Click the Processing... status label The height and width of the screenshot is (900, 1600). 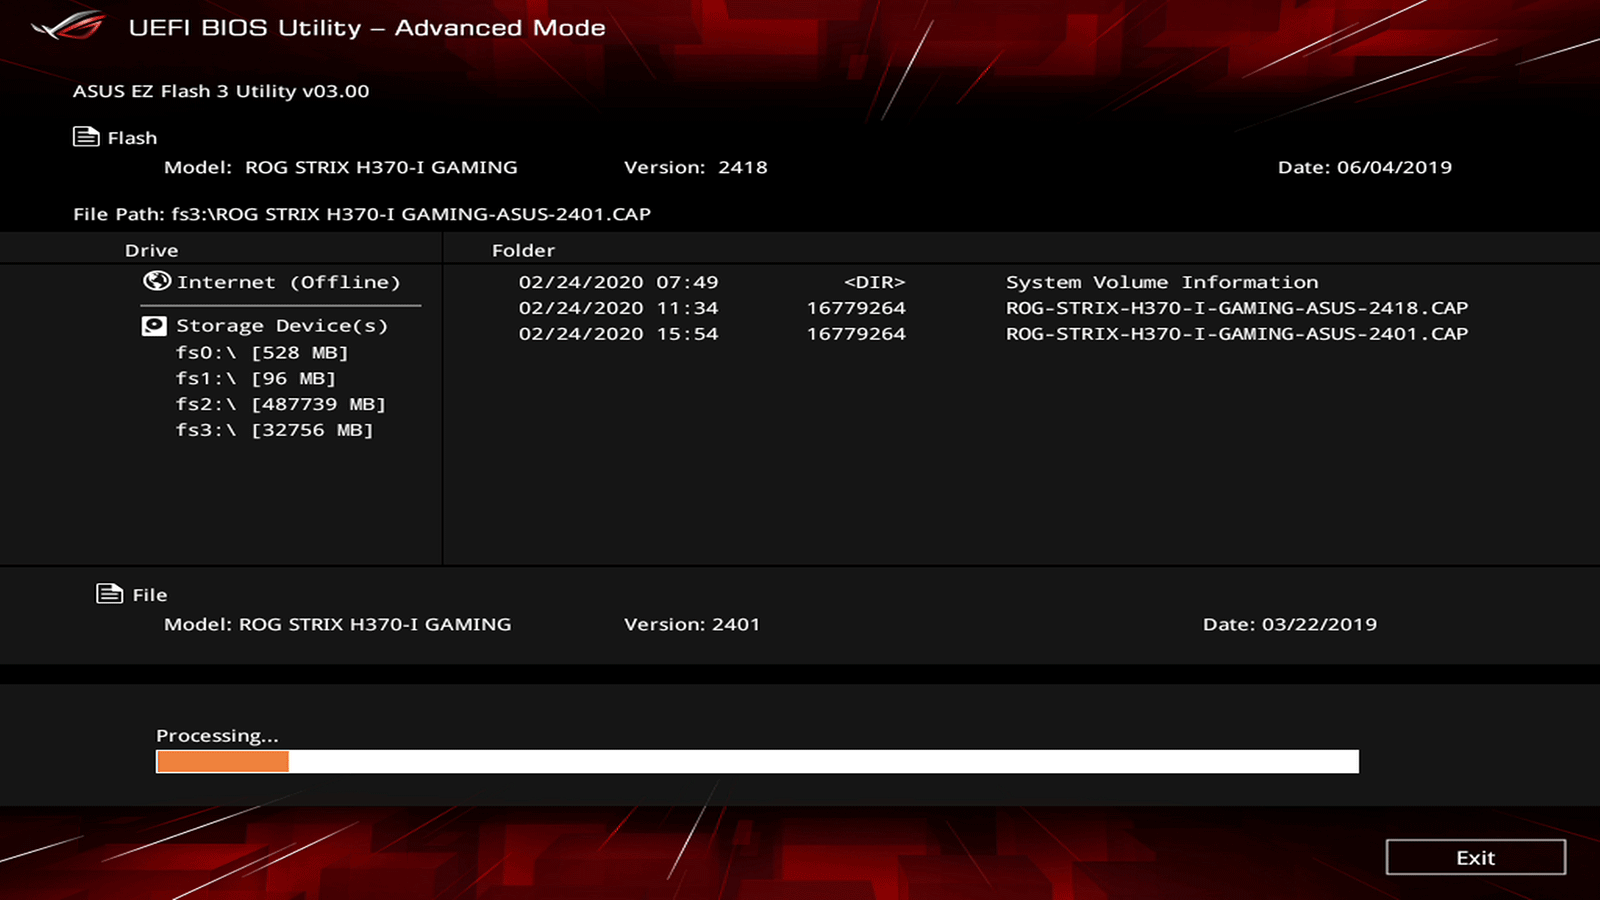217,736
